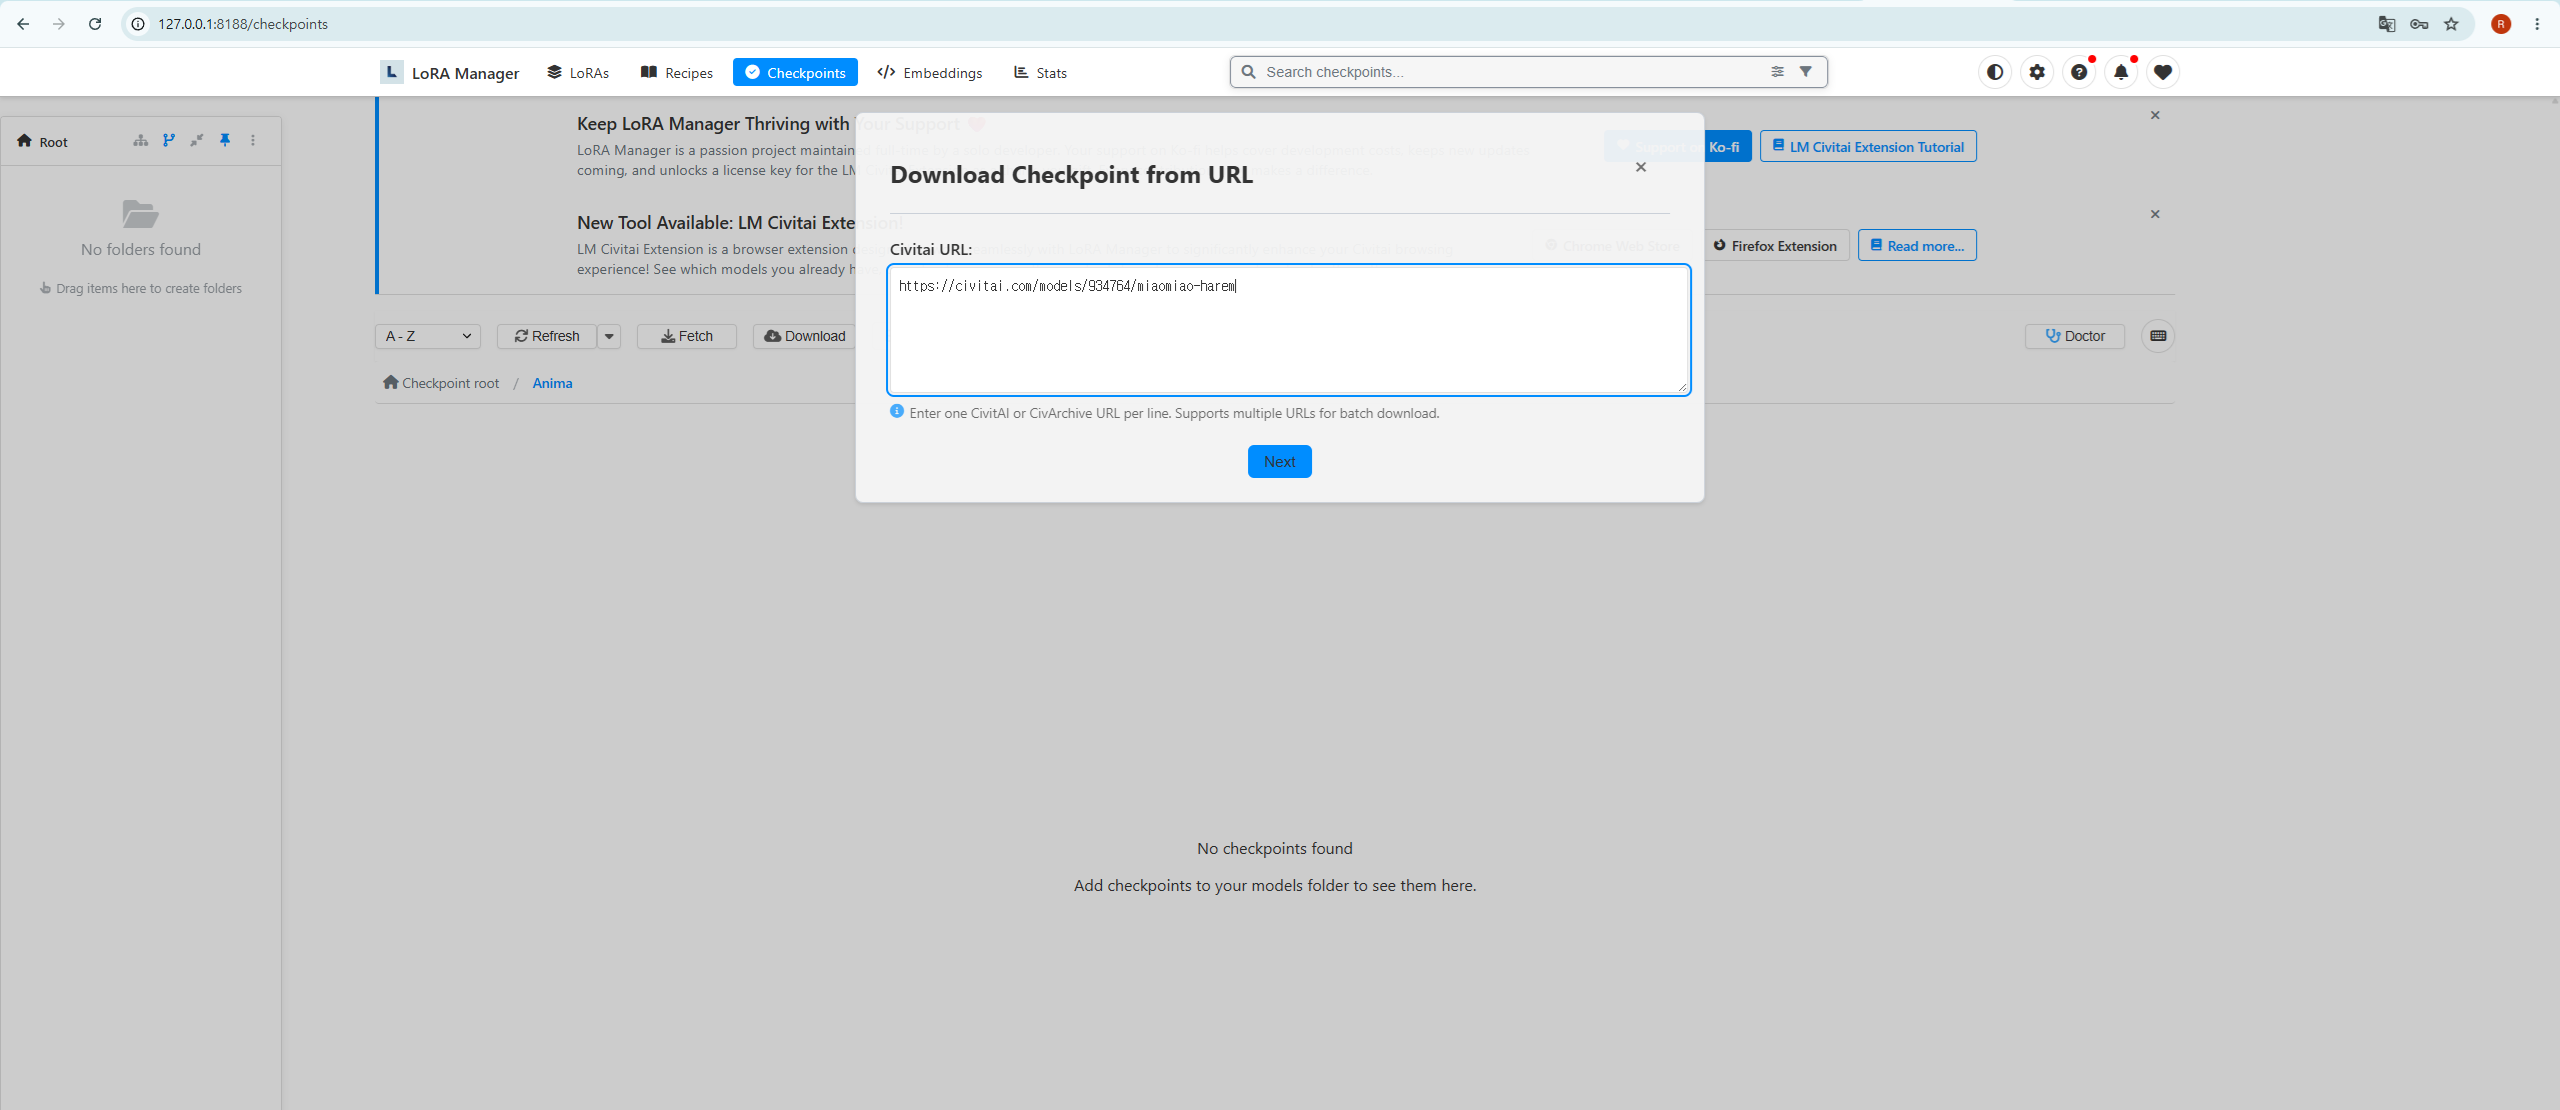Select the Checkpoints tab

795,72
